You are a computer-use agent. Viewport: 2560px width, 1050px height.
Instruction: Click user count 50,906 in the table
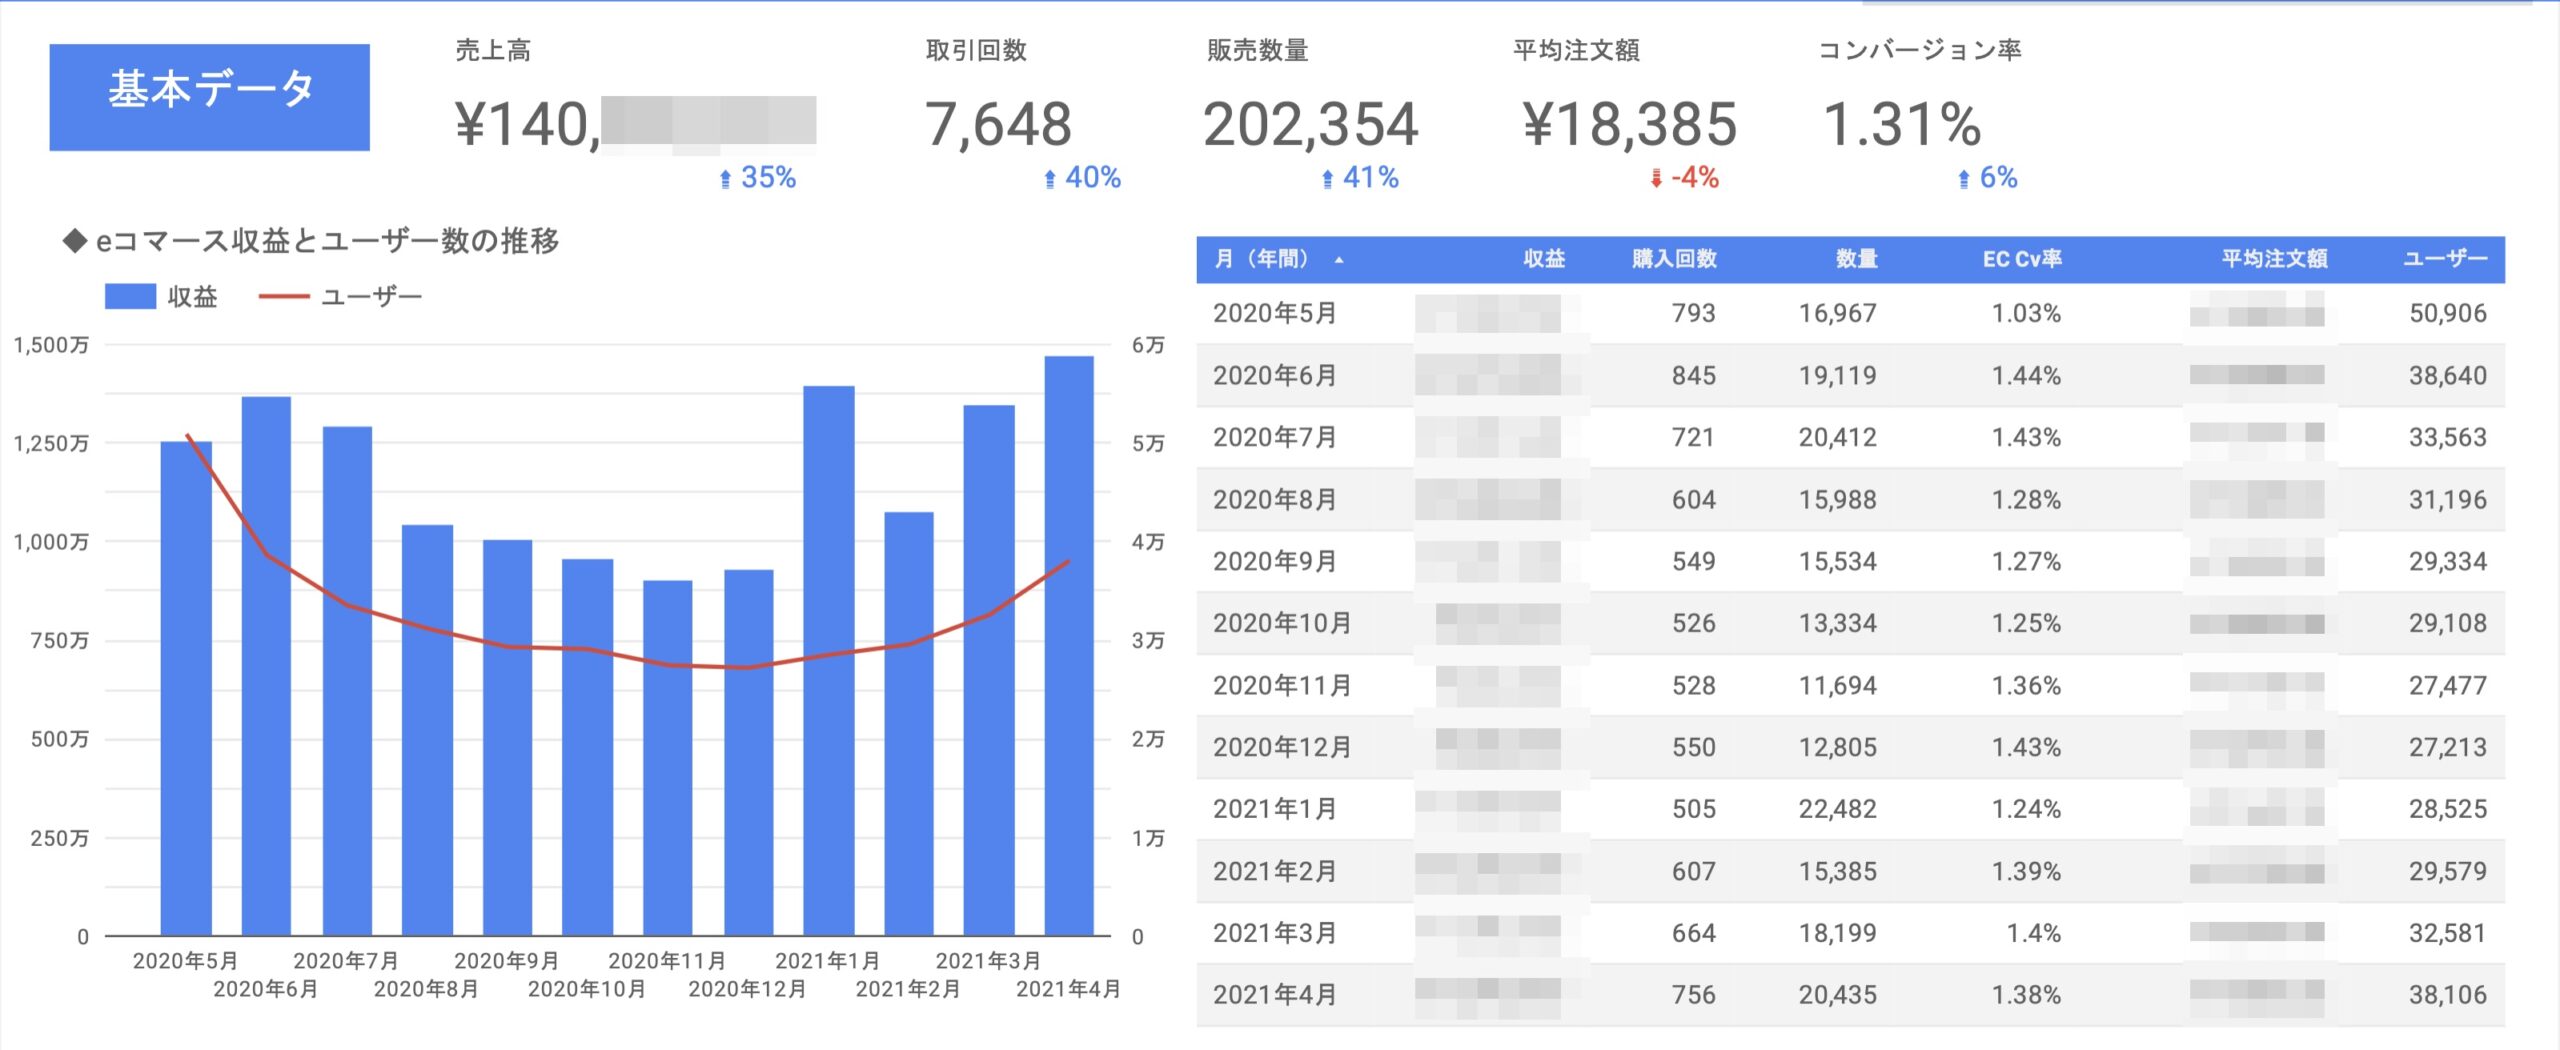coord(2447,314)
